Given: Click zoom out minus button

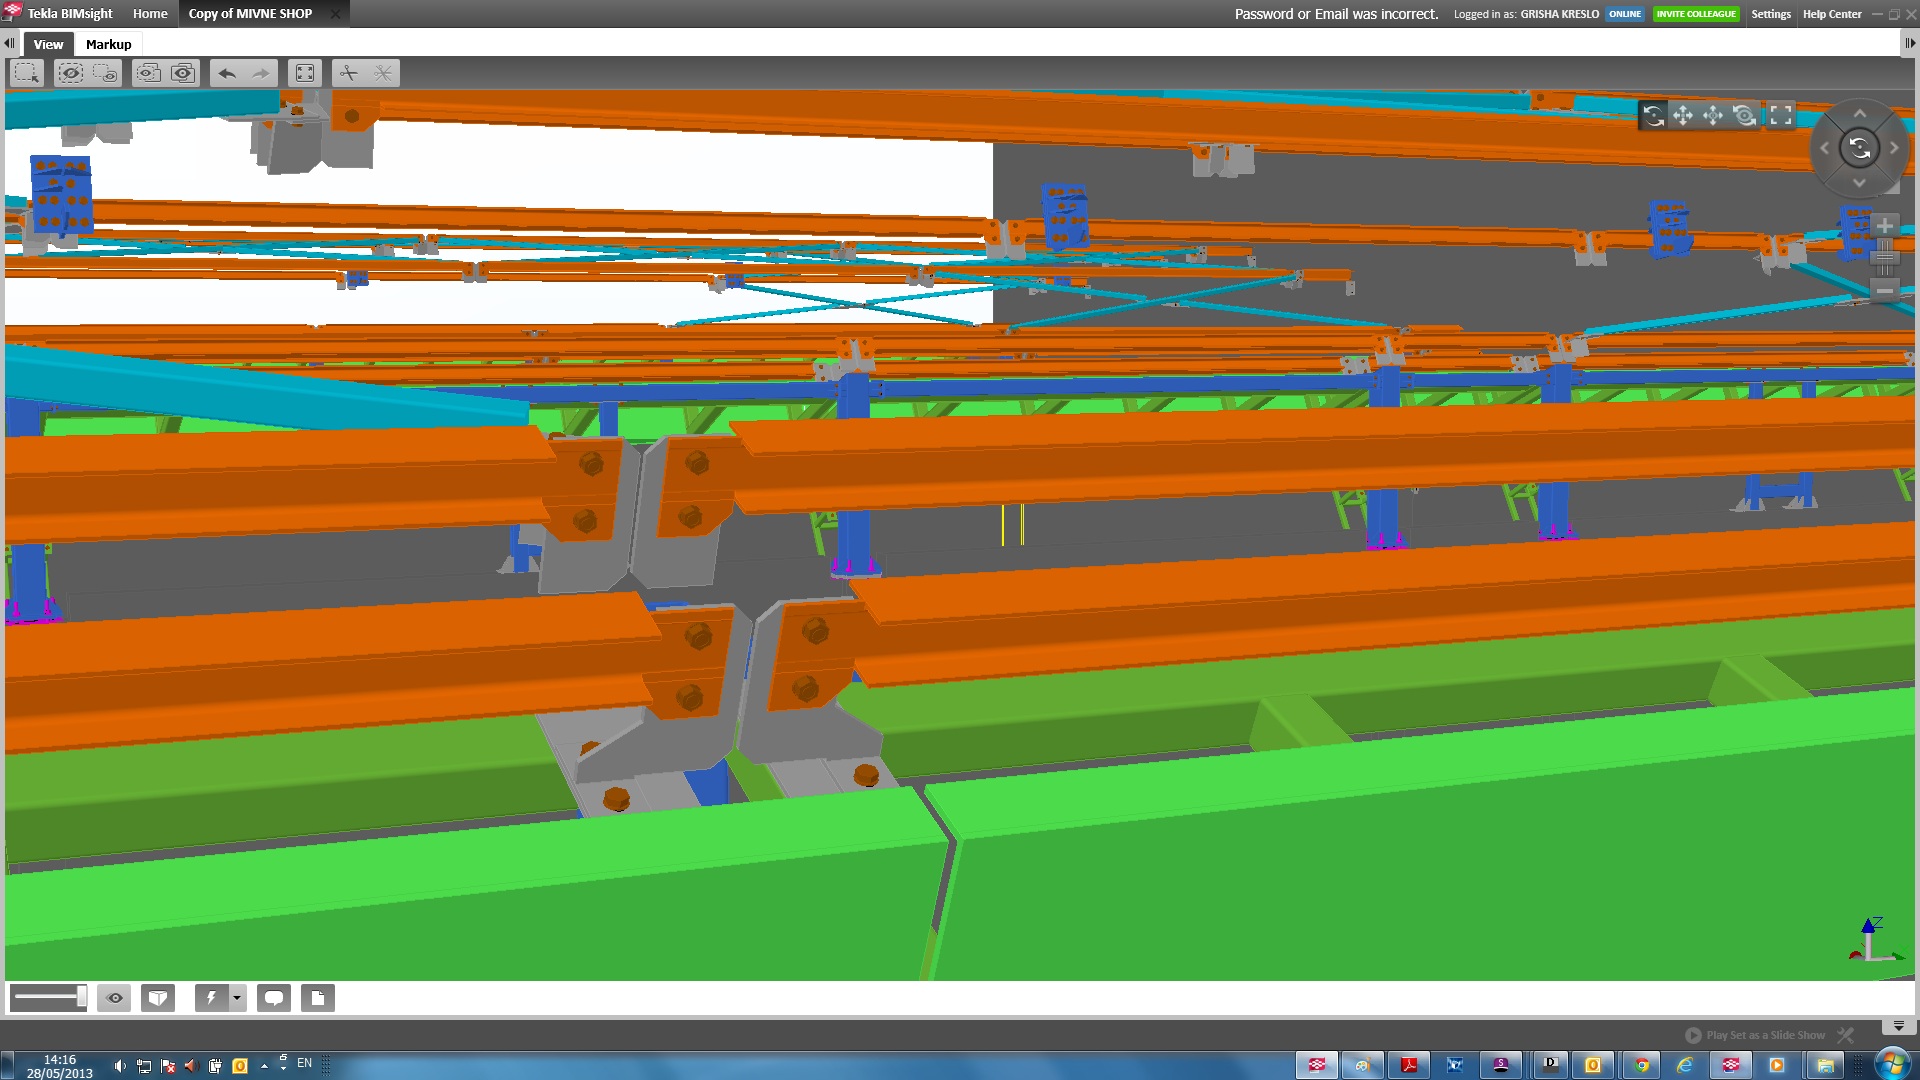Looking at the screenshot, I should click(1884, 291).
